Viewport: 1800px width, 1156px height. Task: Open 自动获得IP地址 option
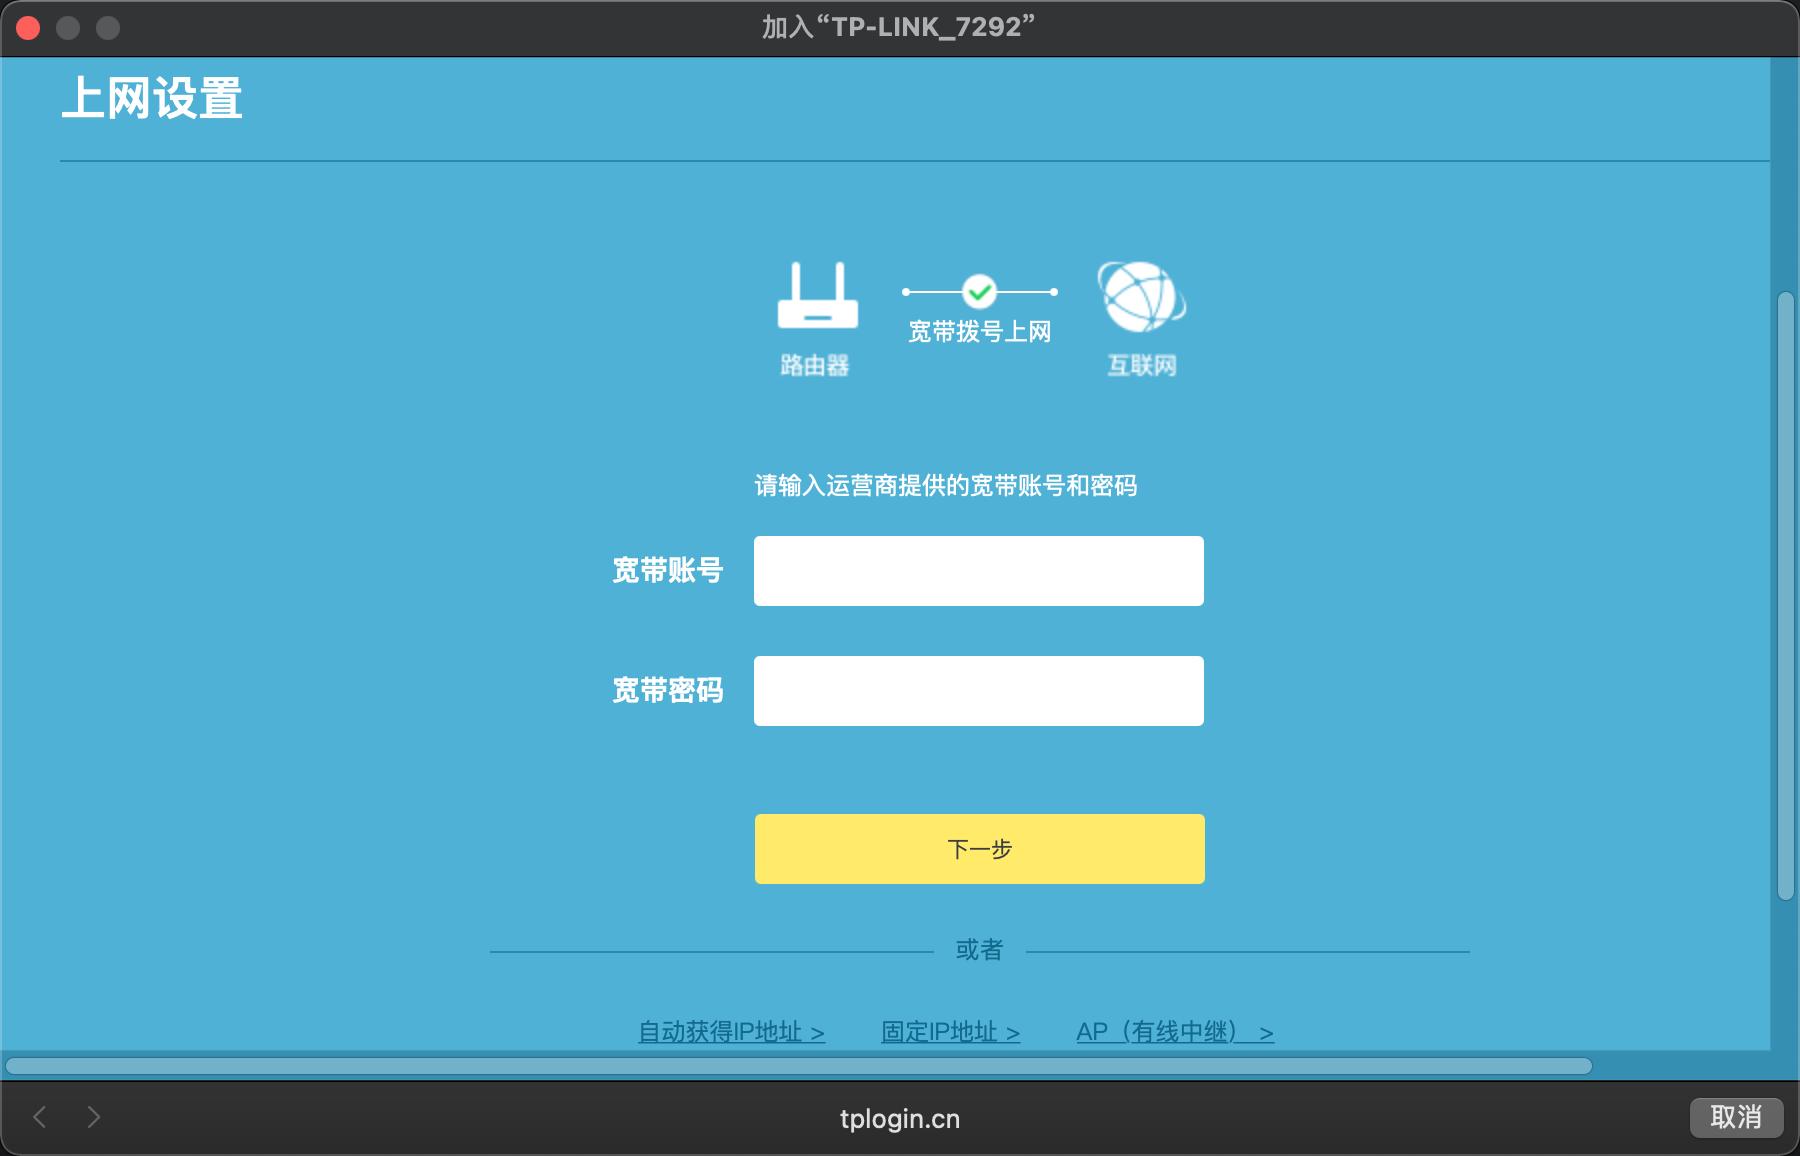[718, 1031]
